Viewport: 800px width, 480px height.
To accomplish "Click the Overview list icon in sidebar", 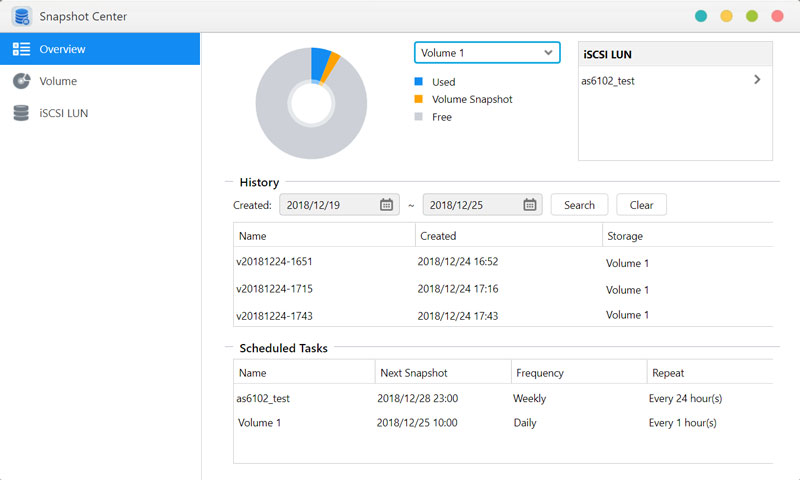I will tap(21, 49).
